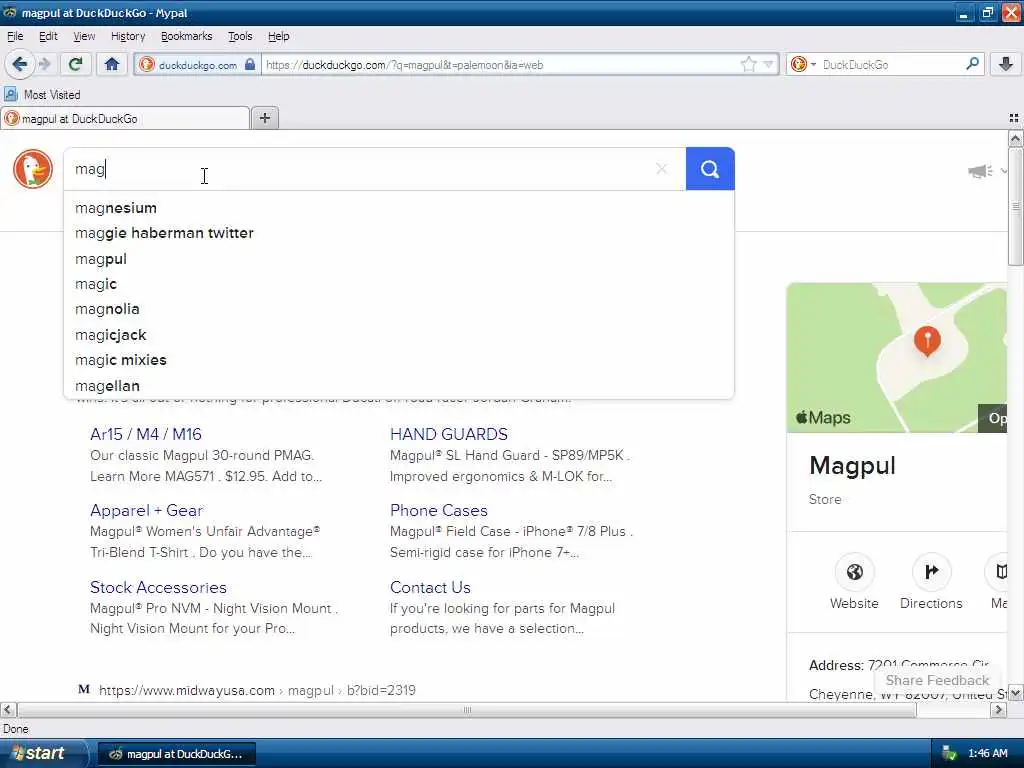The image size is (1024, 768).
Task: Expand the menu chevron beside megaphone
Action: click(x=1003, y=171)
